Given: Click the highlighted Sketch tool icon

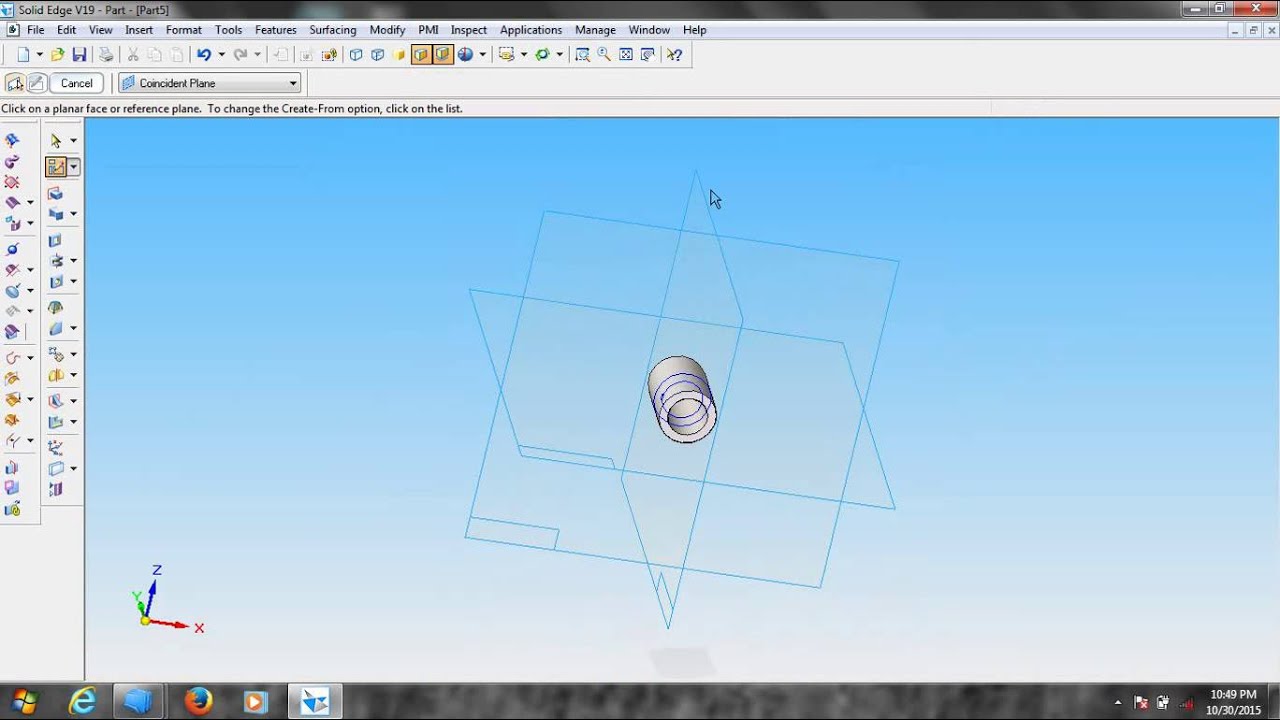Looking at the screenshot, I should pyautogui.click(x=56, y=167).
